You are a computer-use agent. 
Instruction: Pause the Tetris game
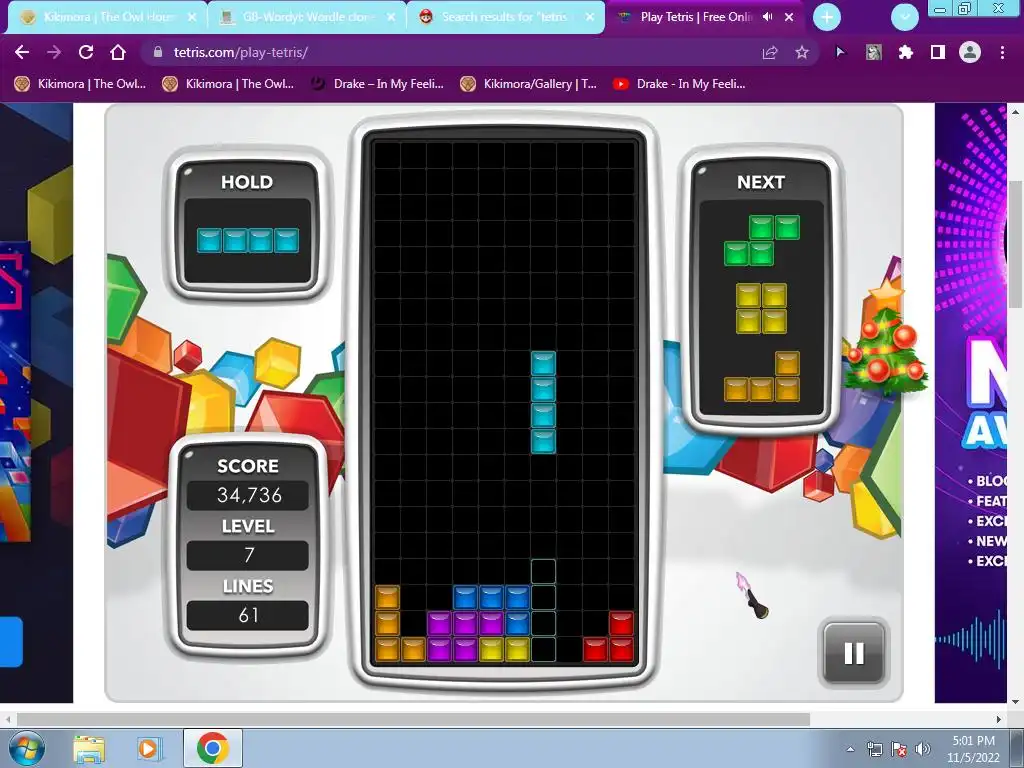(x=854, y=653)
